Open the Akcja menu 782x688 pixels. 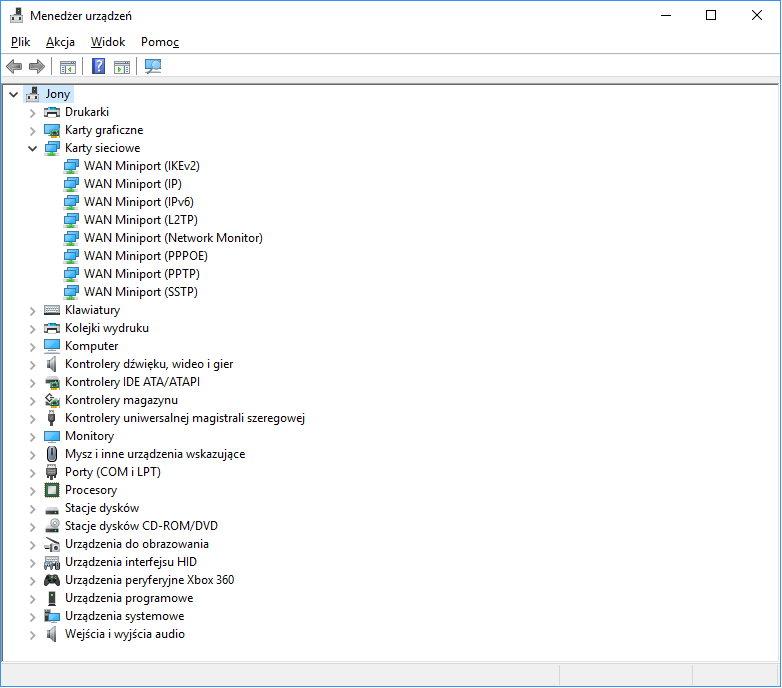click(60, 42)
